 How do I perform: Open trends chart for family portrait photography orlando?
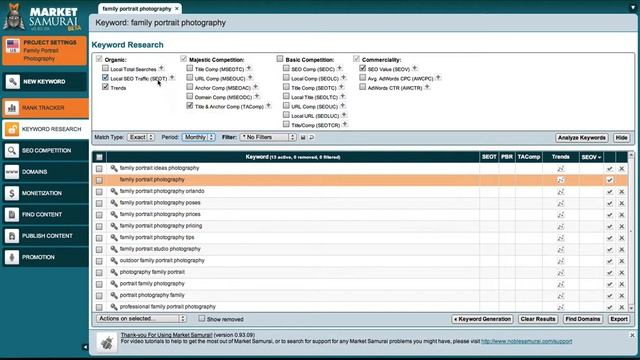(x=560, y=191)
